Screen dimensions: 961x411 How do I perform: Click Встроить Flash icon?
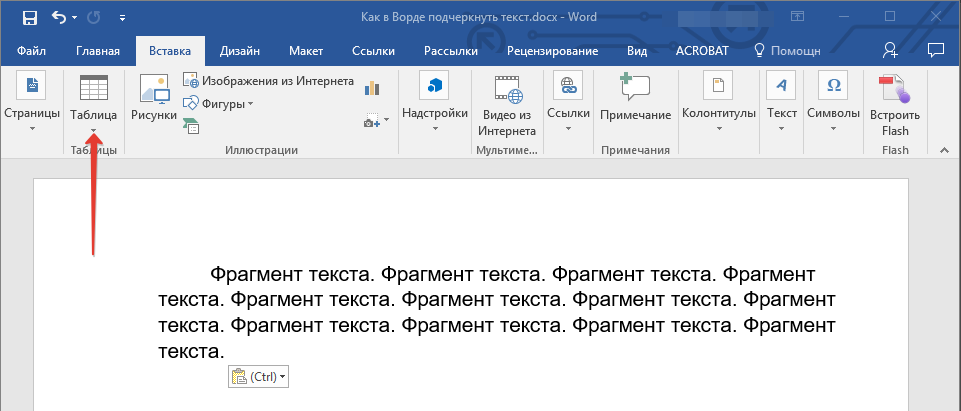pyautogui.click(x=895, y=105)
